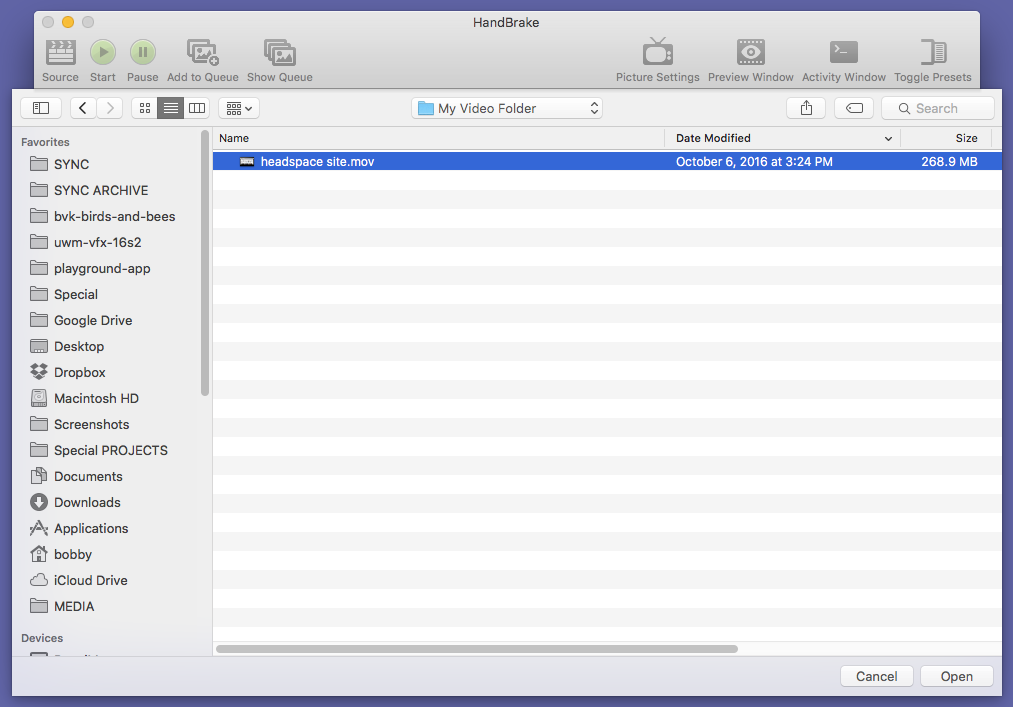The image size is (1013, 707).
Task: Click the Open button
Action: pyautogui.click(x=957, y=676)
